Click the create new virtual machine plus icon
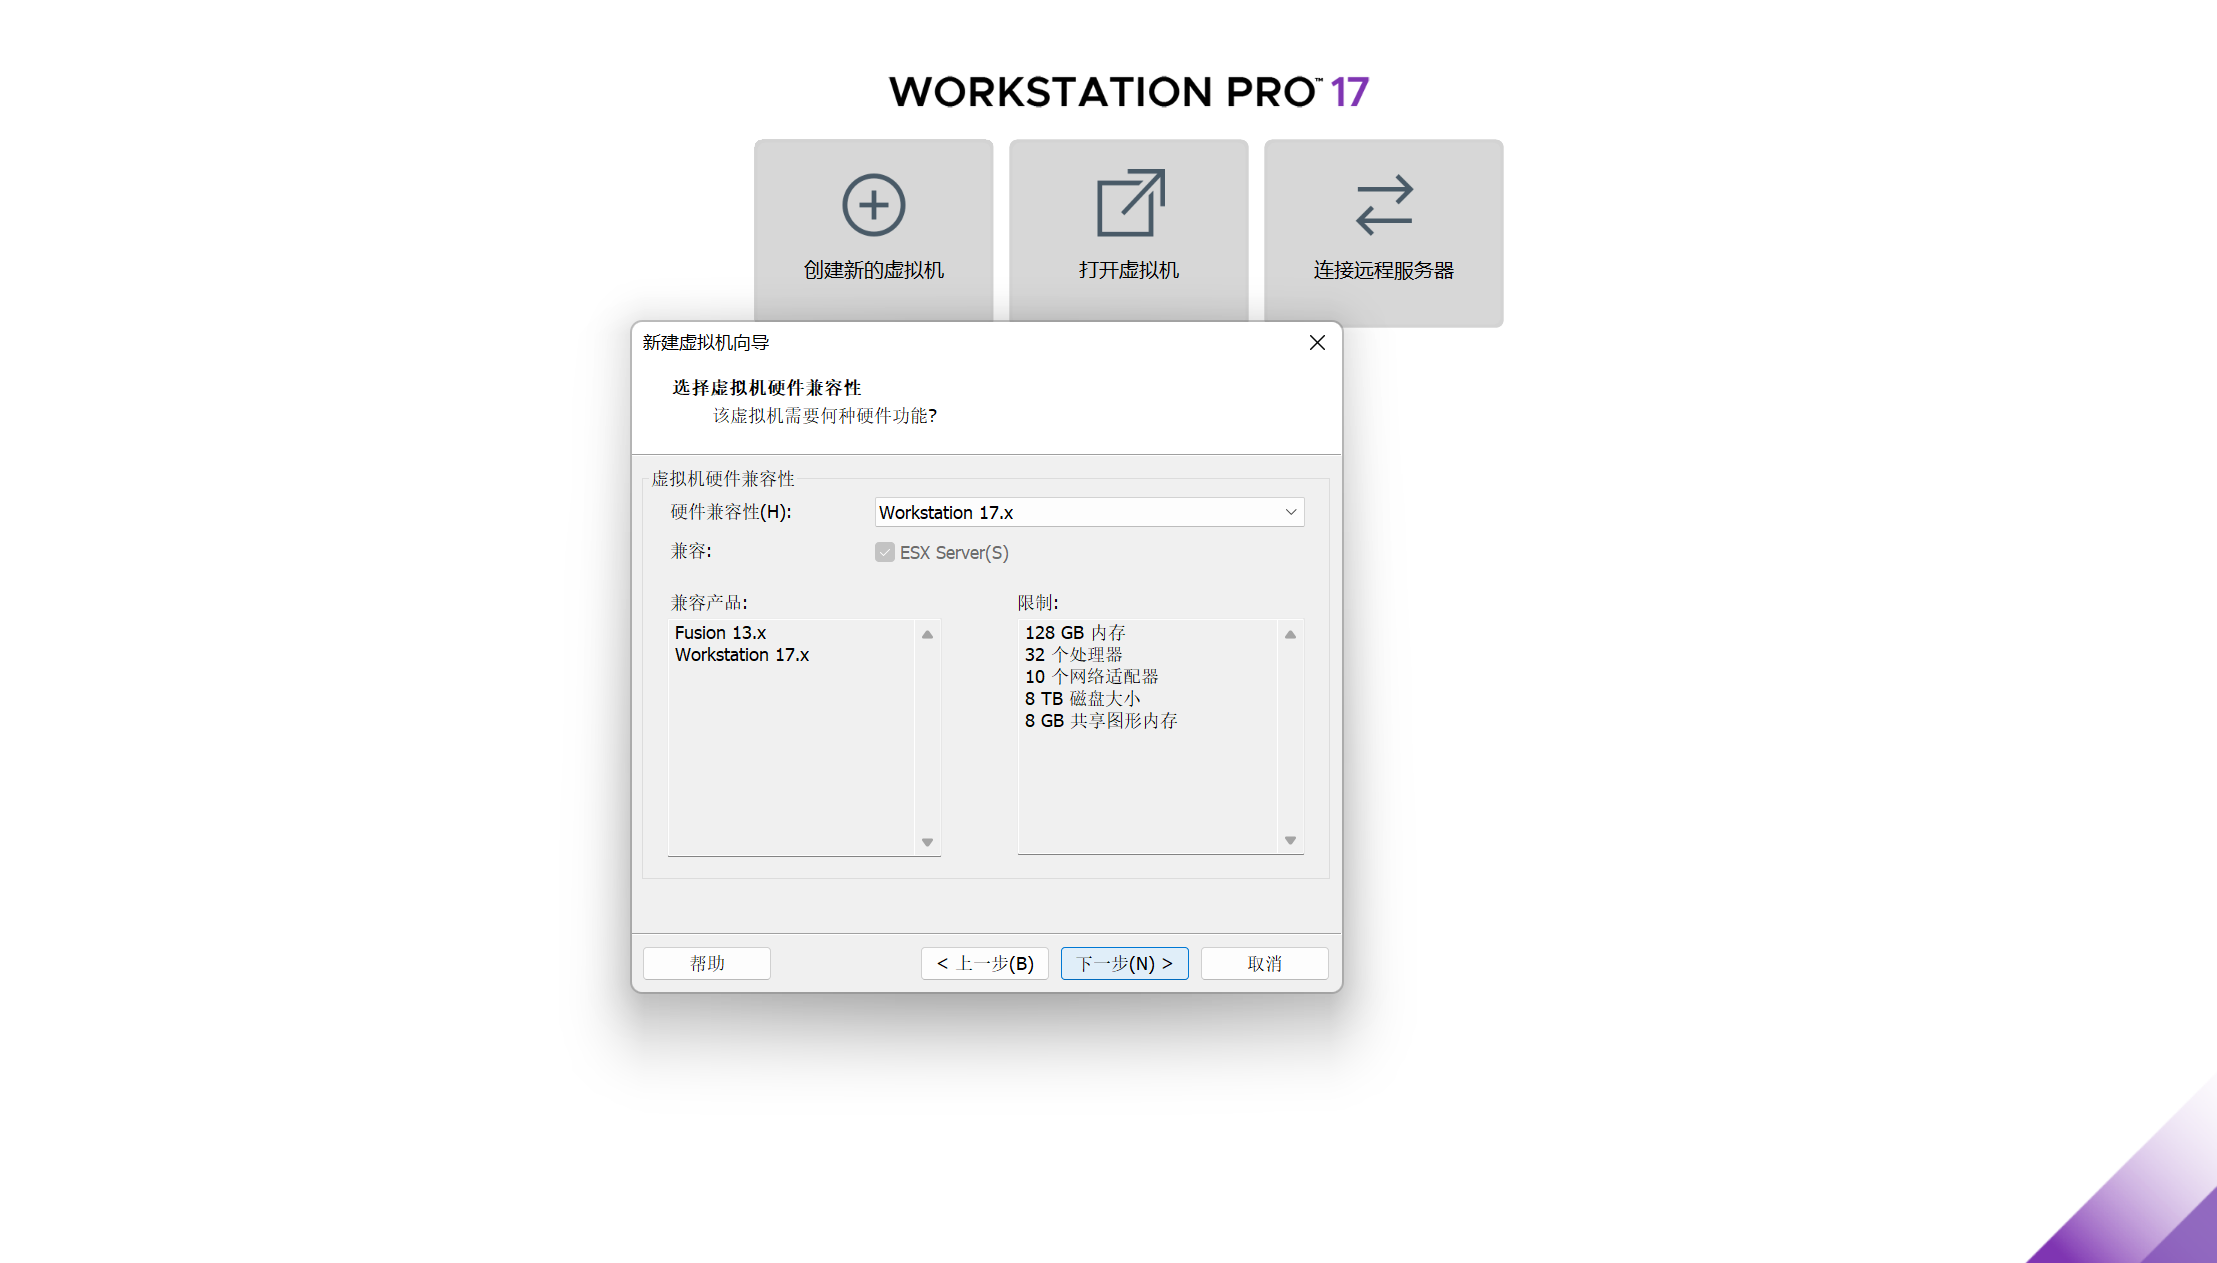Viewport: 2217px width, 1263px height. click(x=873, y=205)
